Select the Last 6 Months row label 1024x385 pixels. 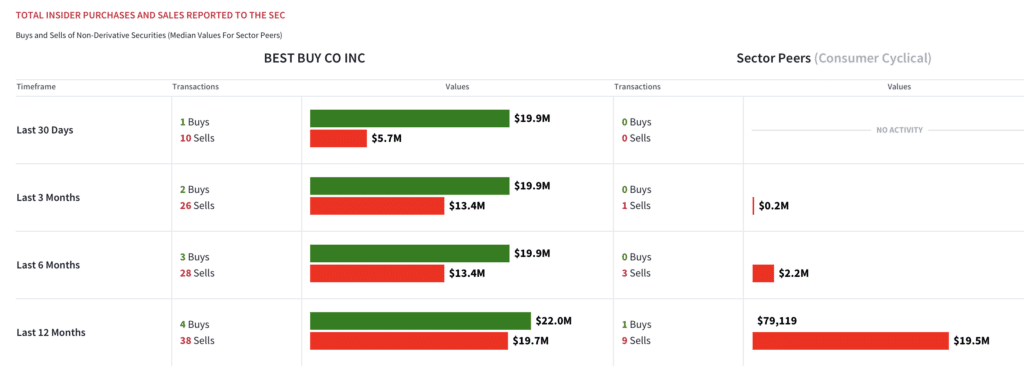click(48, 265)
